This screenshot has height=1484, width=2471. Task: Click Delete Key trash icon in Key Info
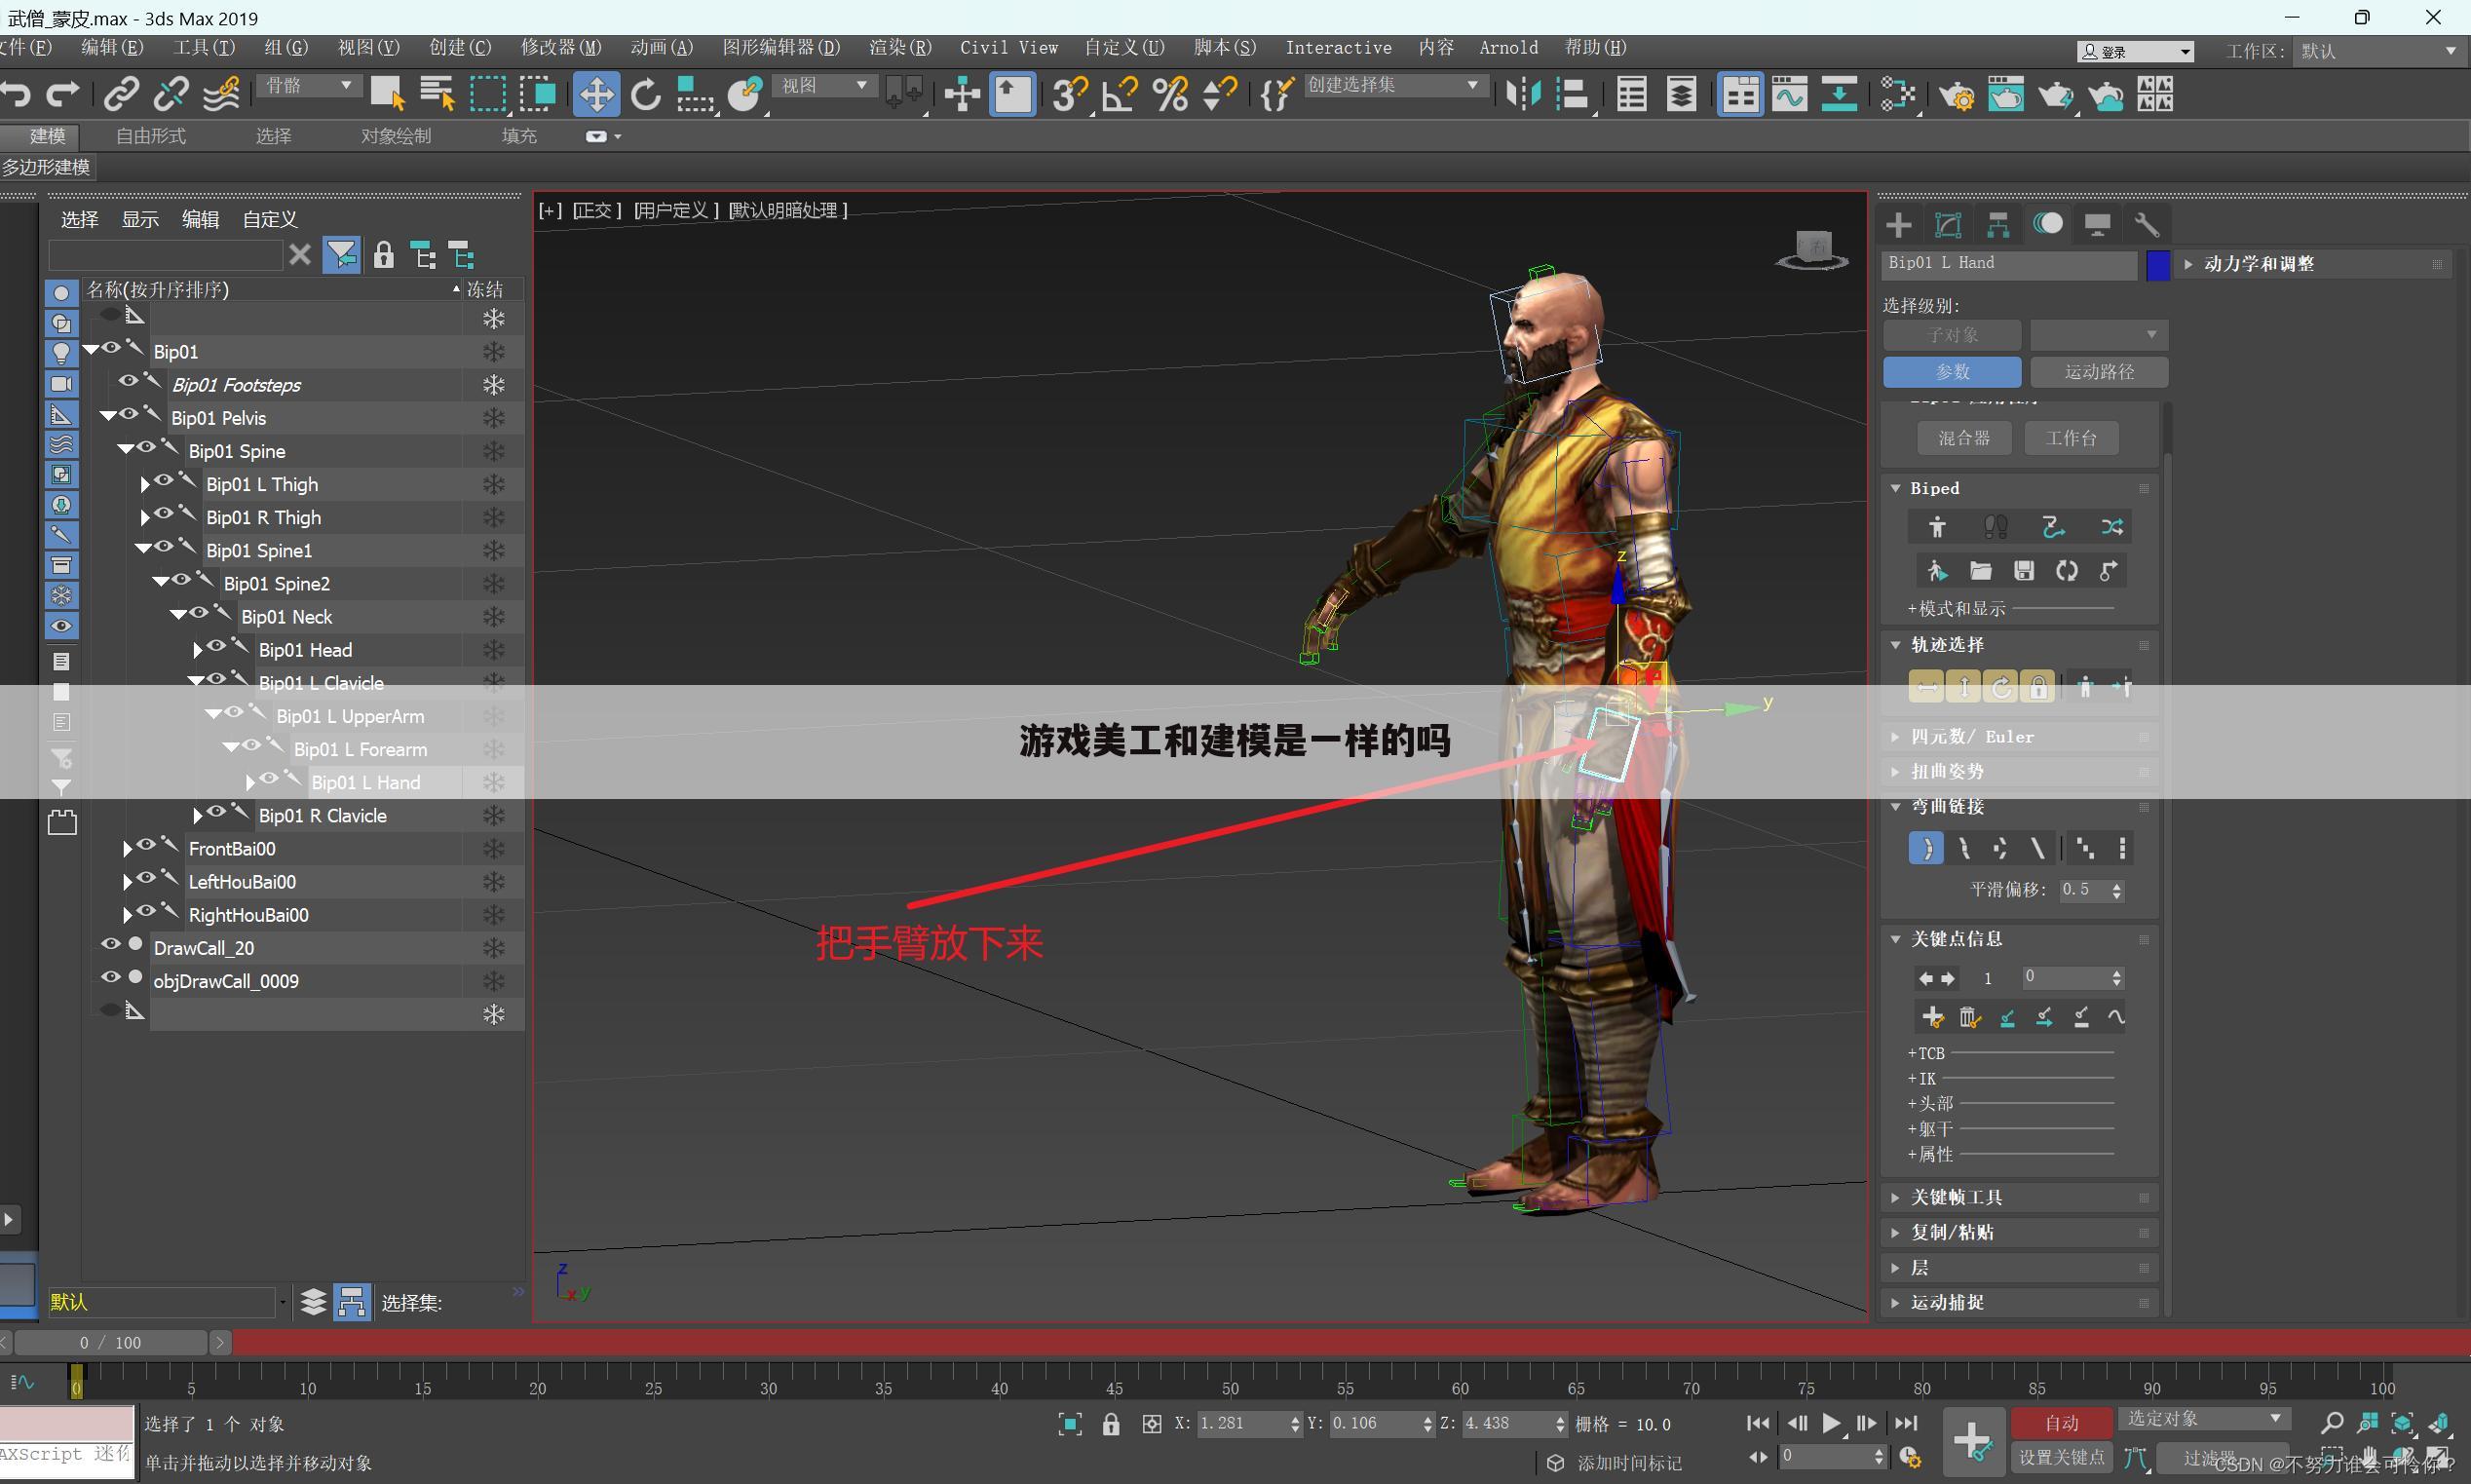[x=1969, y=1017]
